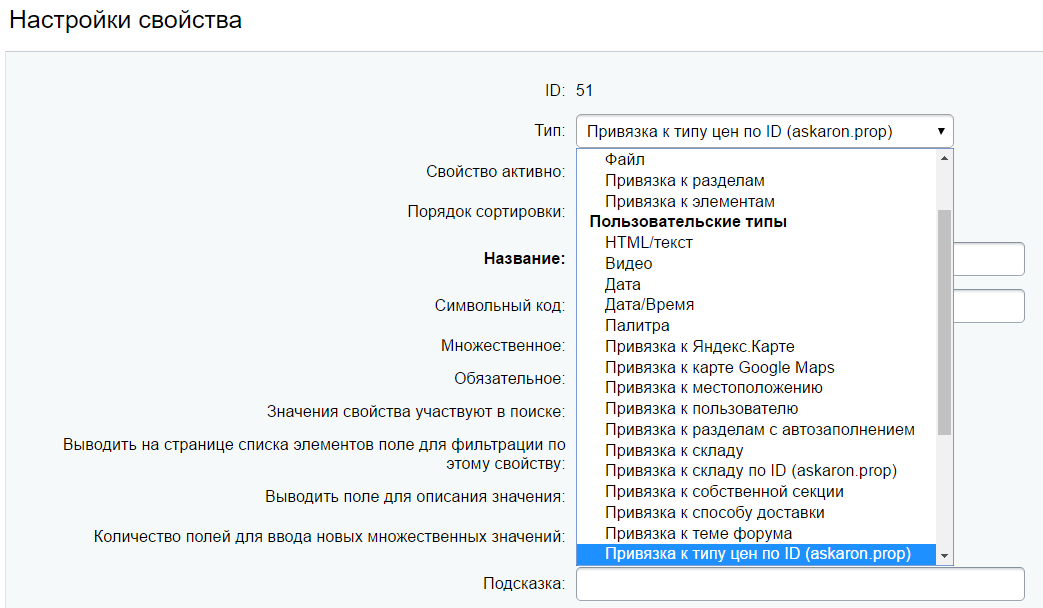This screenshot has width=1043, height=608.
Task: Choose Привязка к пользователю type
Action: 701,409
